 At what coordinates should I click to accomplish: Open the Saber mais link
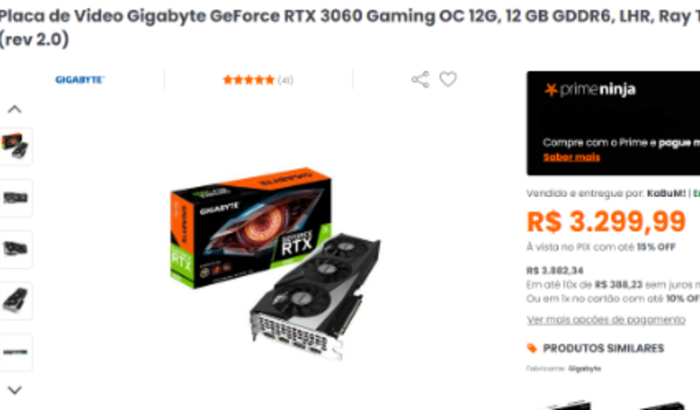[571, 157]
